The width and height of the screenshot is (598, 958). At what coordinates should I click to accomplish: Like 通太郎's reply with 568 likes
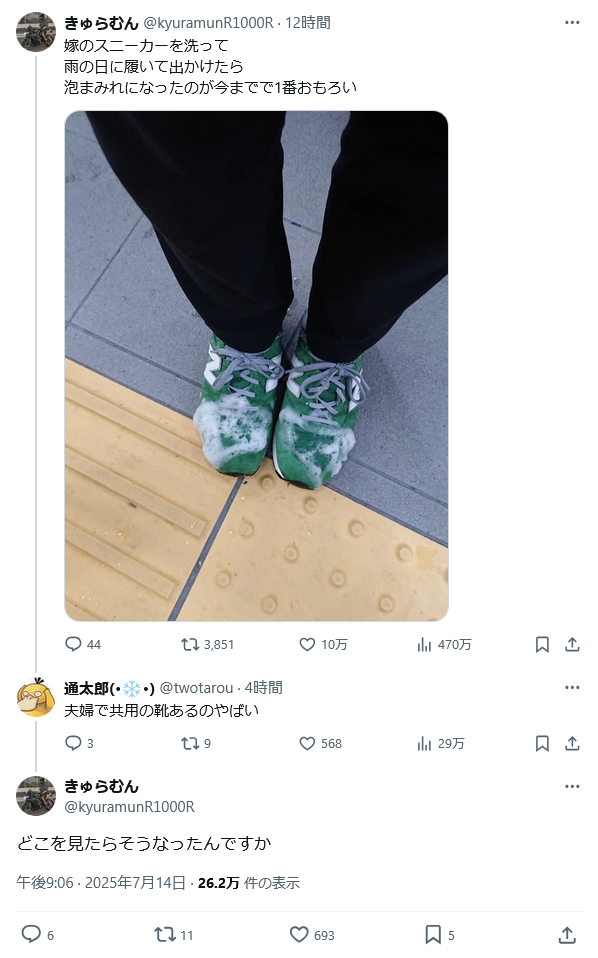tap(307, 743)
